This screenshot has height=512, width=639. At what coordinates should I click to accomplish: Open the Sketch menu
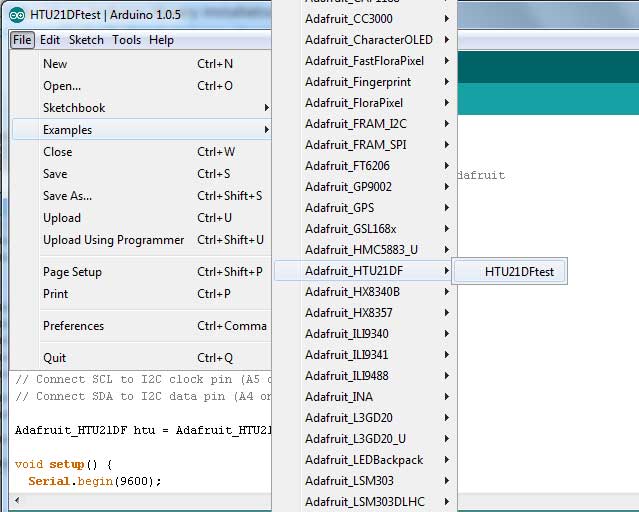[86, 40]
